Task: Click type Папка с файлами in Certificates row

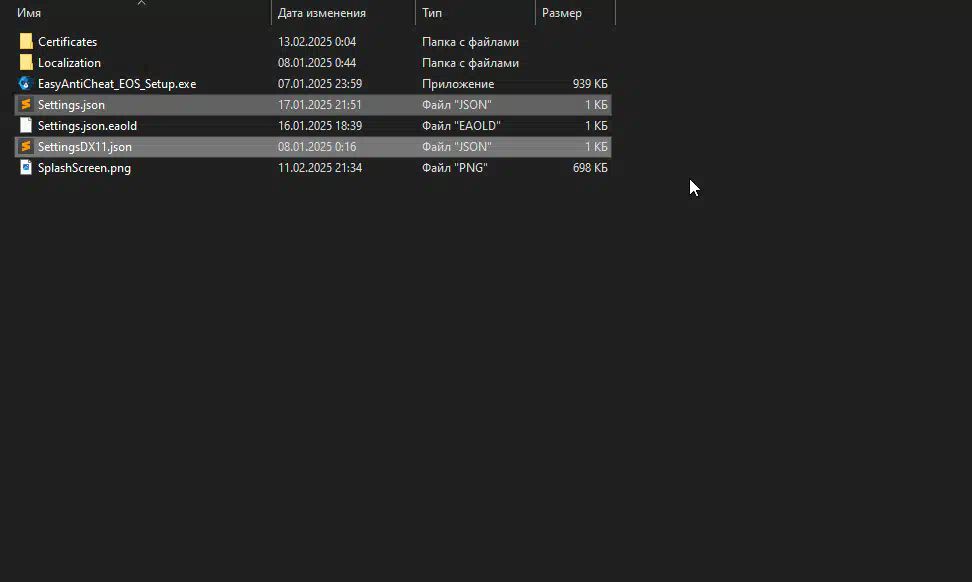Action: pyautogui.click(x=471, y=42)
